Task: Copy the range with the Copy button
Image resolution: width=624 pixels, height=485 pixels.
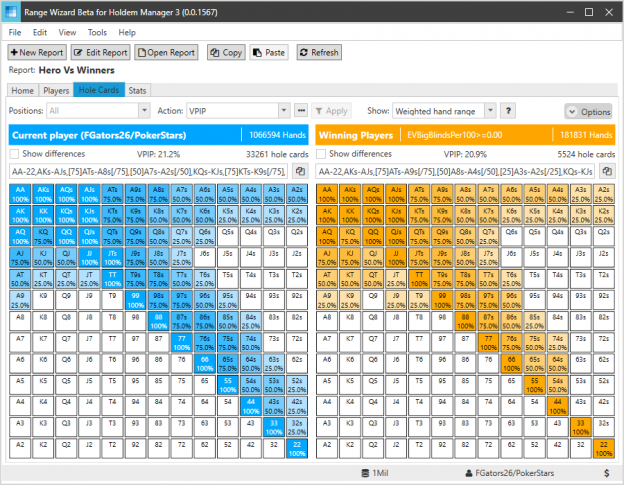Action: 226,53
